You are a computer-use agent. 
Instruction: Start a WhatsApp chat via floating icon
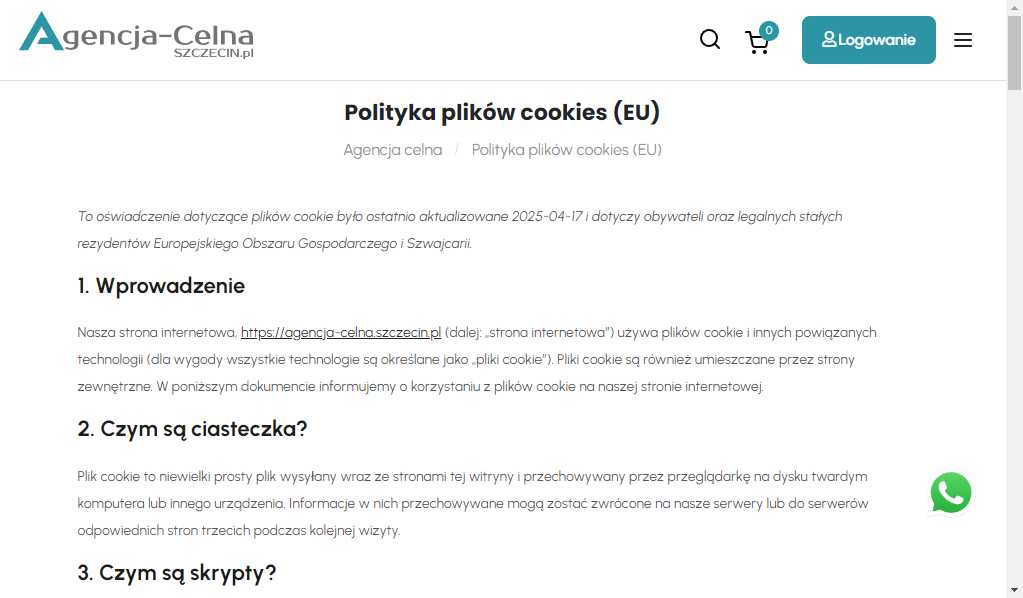pos(950,493)
